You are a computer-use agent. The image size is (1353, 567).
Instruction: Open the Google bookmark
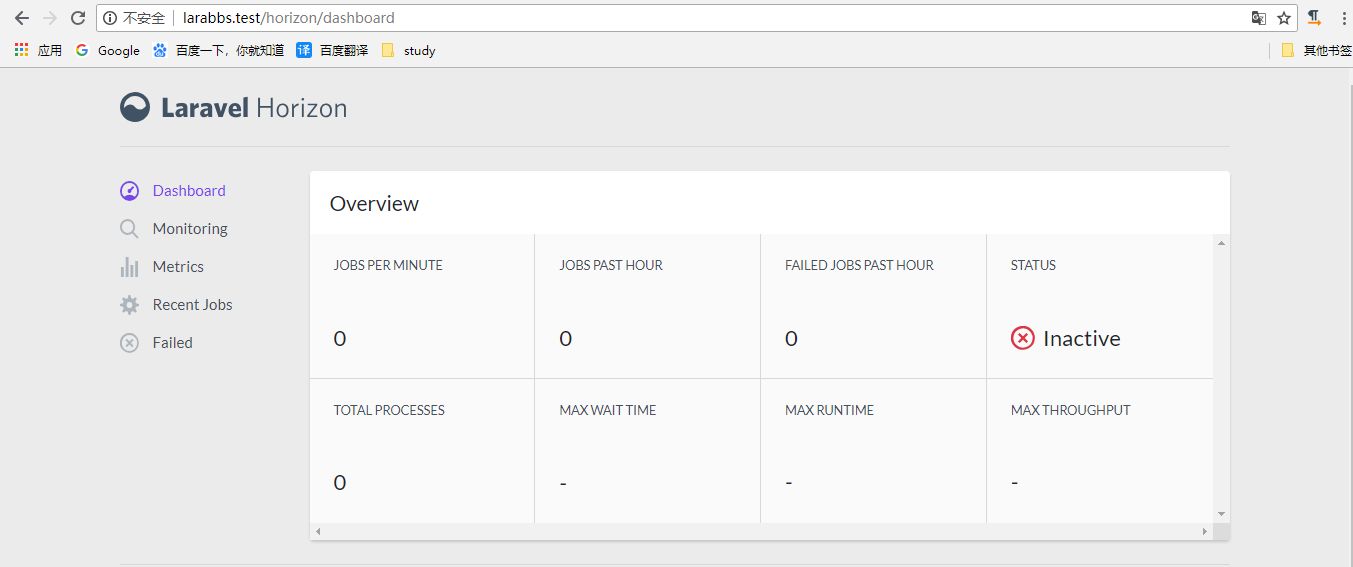pos(107,50)
